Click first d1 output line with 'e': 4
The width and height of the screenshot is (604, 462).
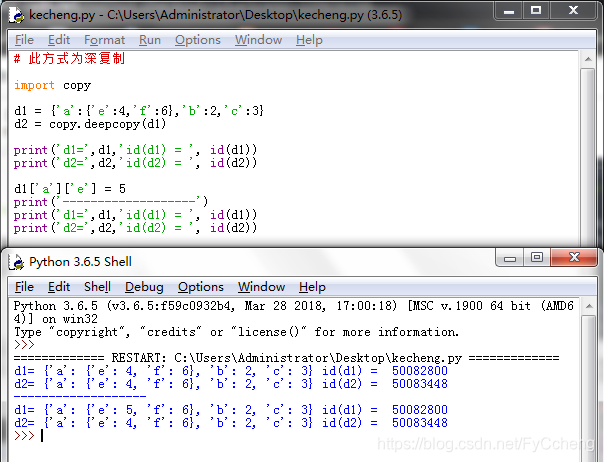tap(231, 371)
